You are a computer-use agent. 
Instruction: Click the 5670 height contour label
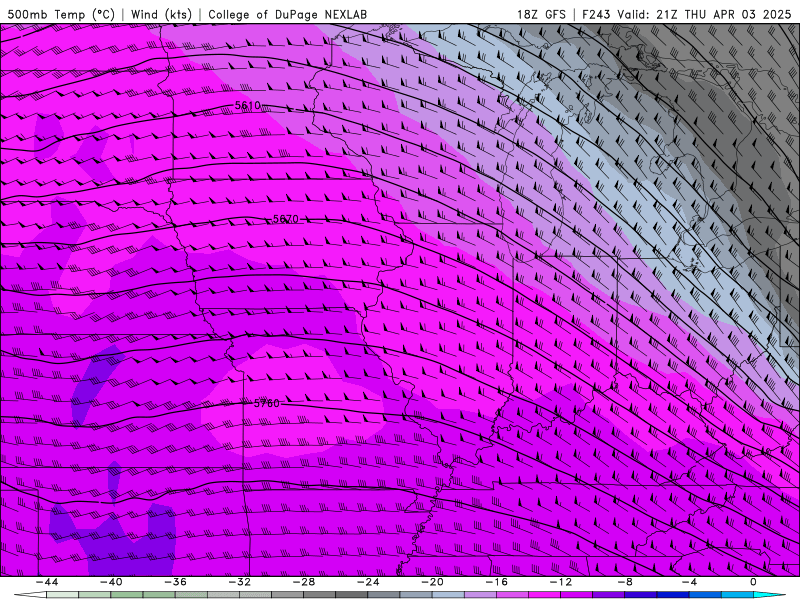pyautogui.click(x=286, y=219)
